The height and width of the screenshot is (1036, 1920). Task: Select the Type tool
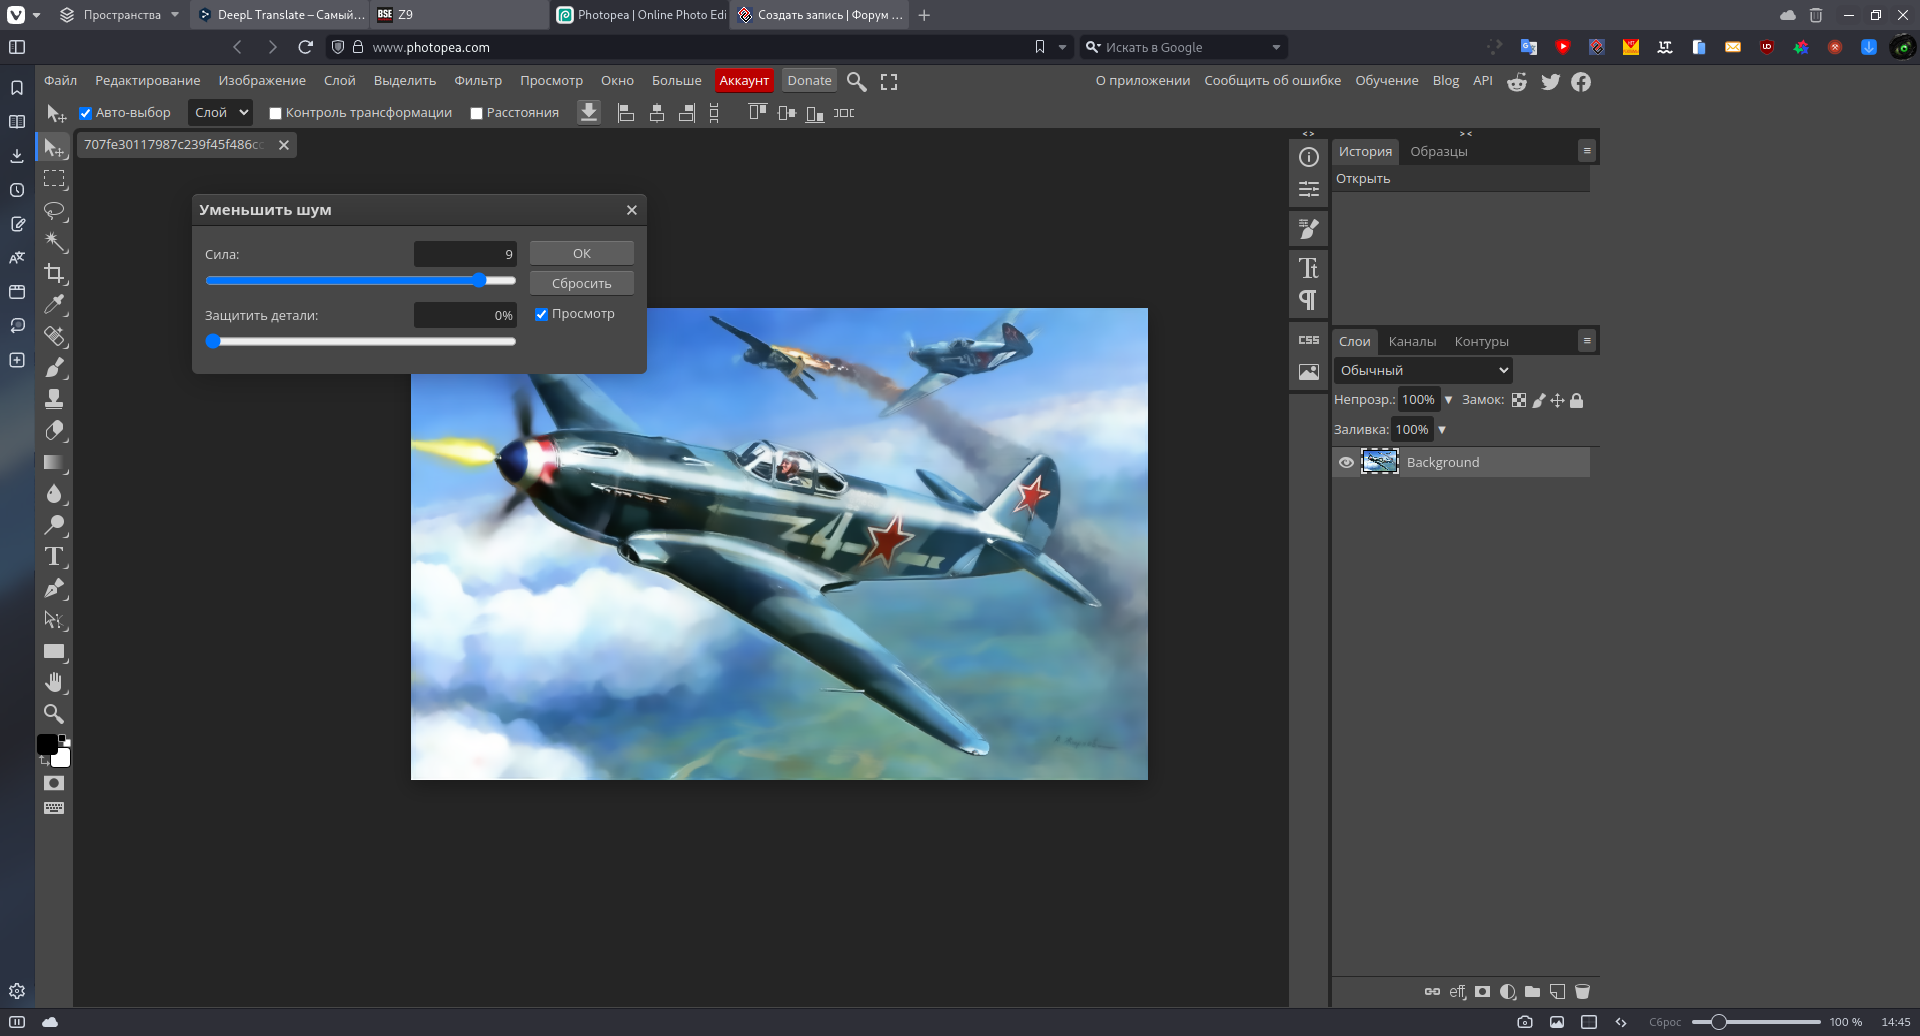54,557
